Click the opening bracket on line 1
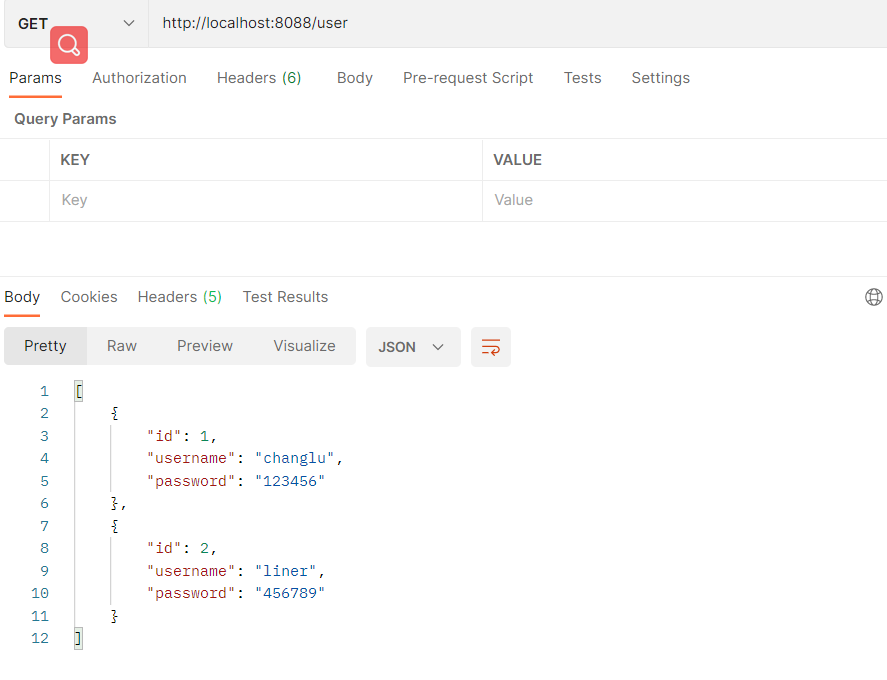Image resolution: width=887 pixels, height=680 pixels. (x=79, y=391)
